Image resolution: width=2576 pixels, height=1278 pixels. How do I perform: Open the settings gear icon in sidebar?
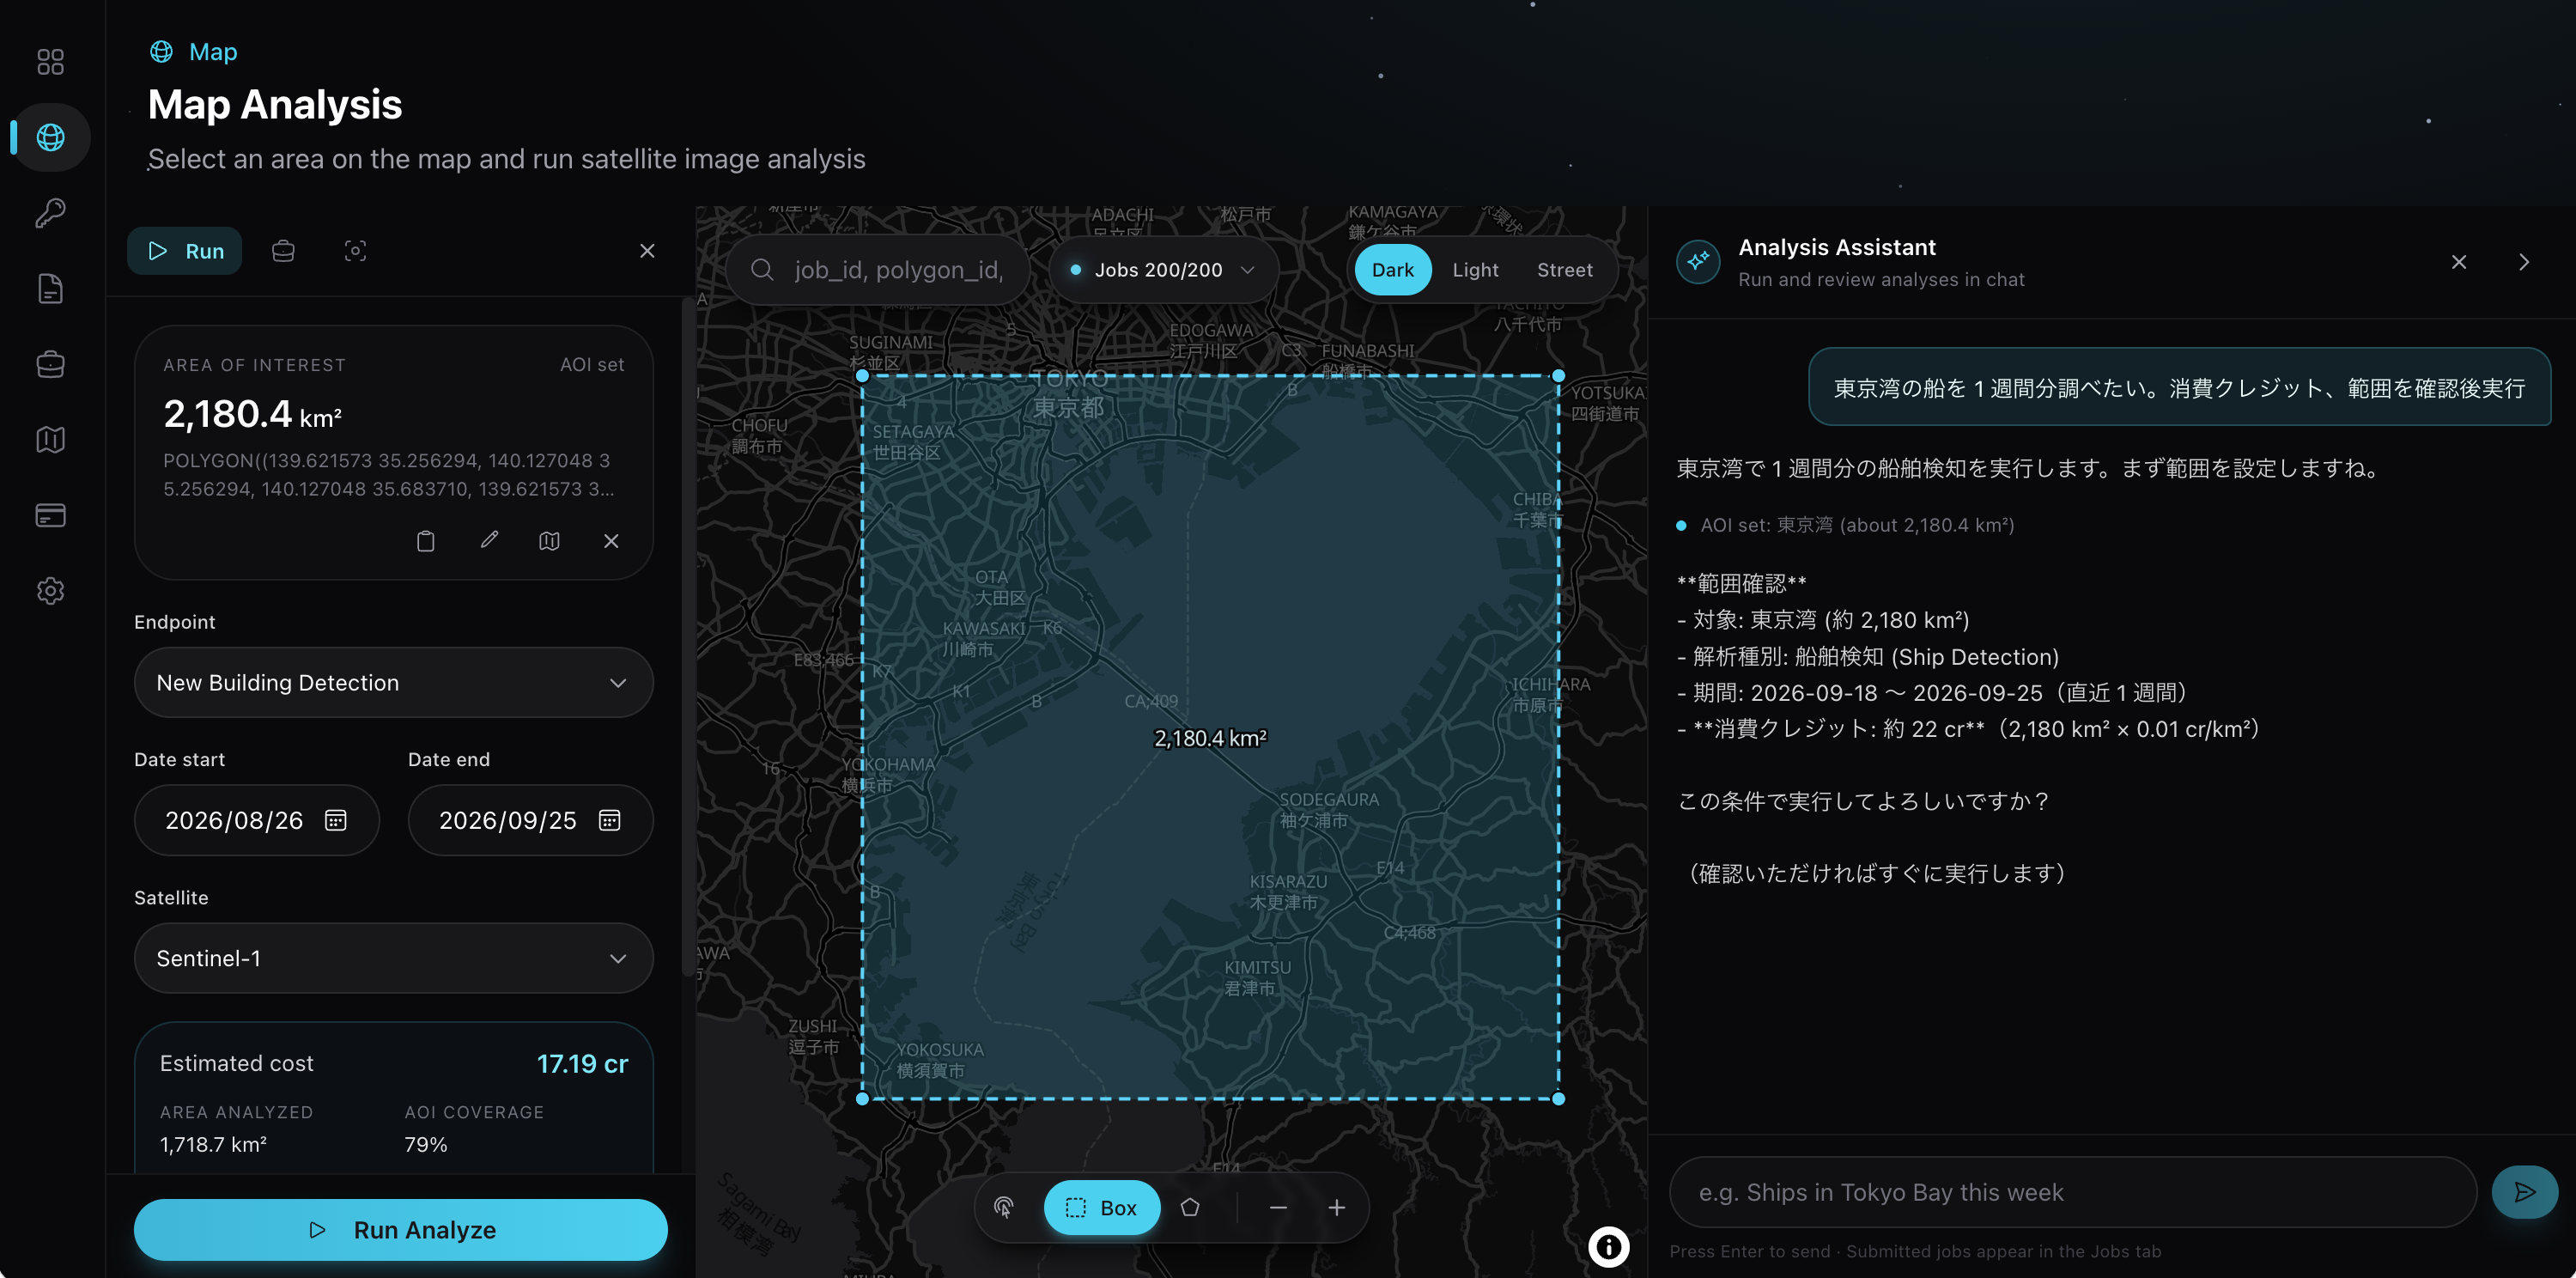tap(50, 591)
